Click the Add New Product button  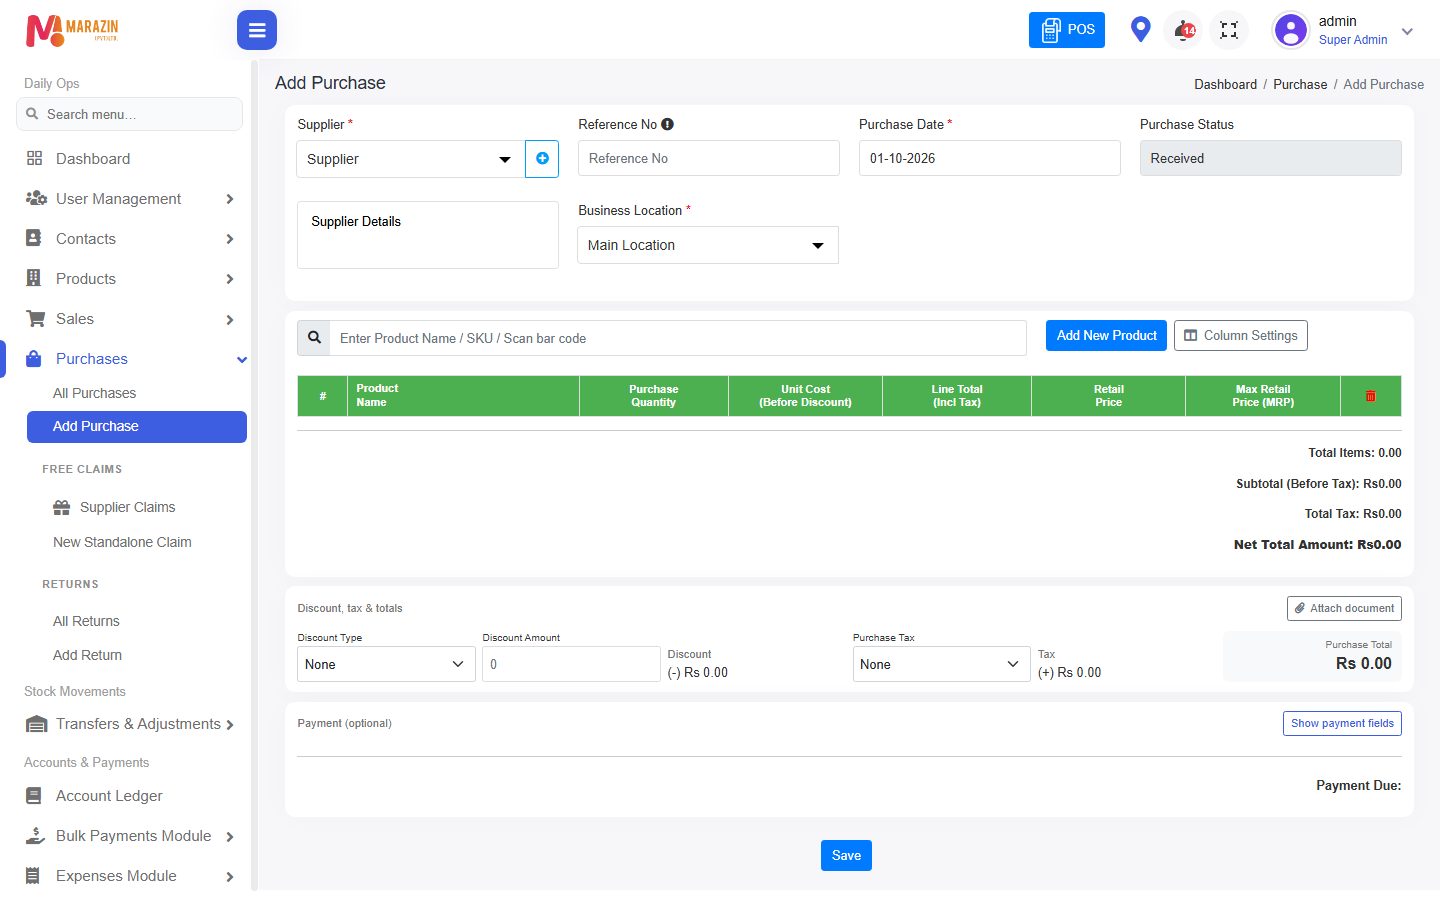click(x=1106, y=336)
